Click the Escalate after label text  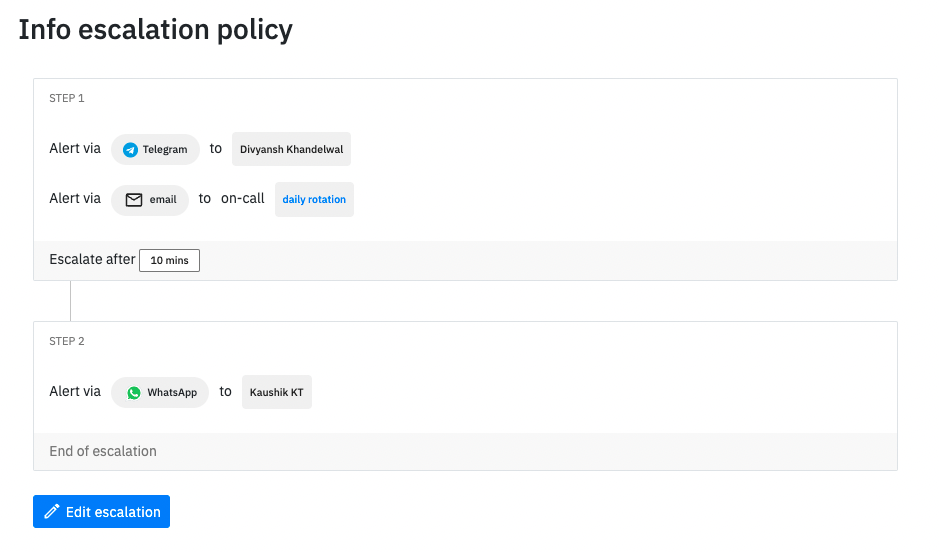tap(92, 259)
